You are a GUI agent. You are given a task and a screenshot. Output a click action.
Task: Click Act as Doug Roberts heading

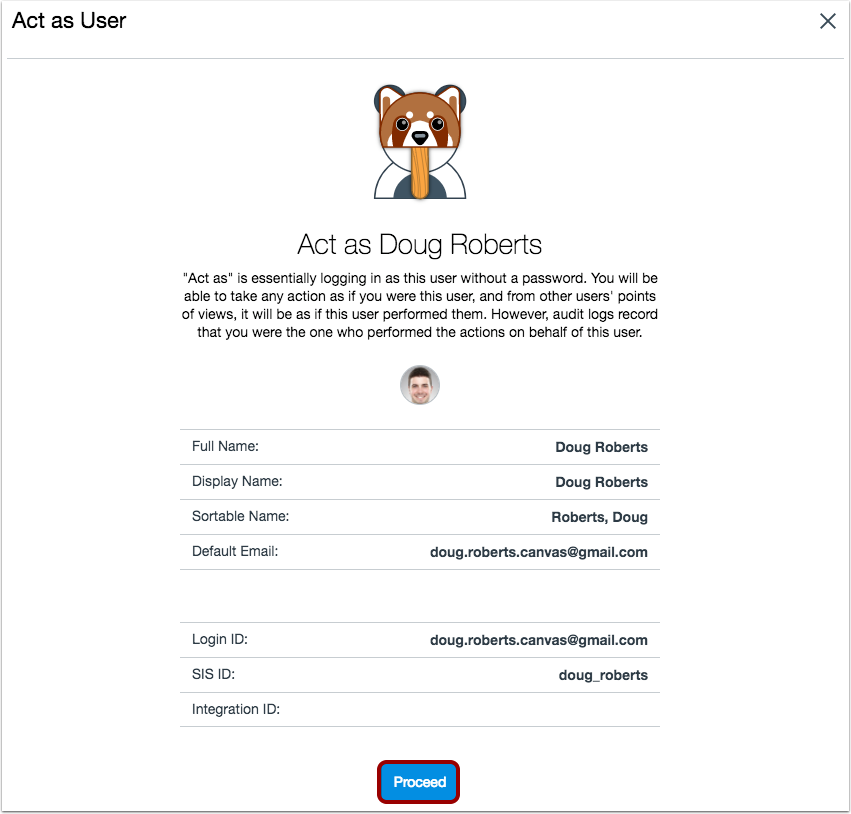point(419,244)
